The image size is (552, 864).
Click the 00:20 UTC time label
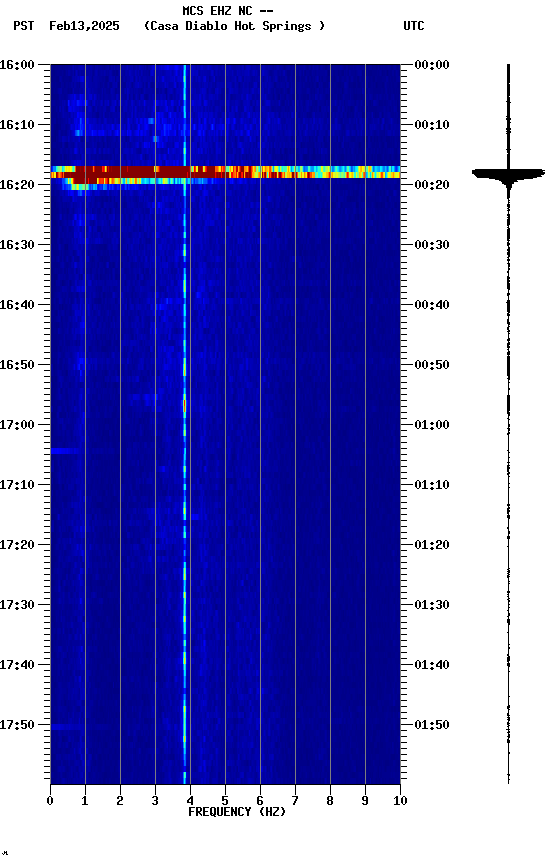[x=432, y=185]
